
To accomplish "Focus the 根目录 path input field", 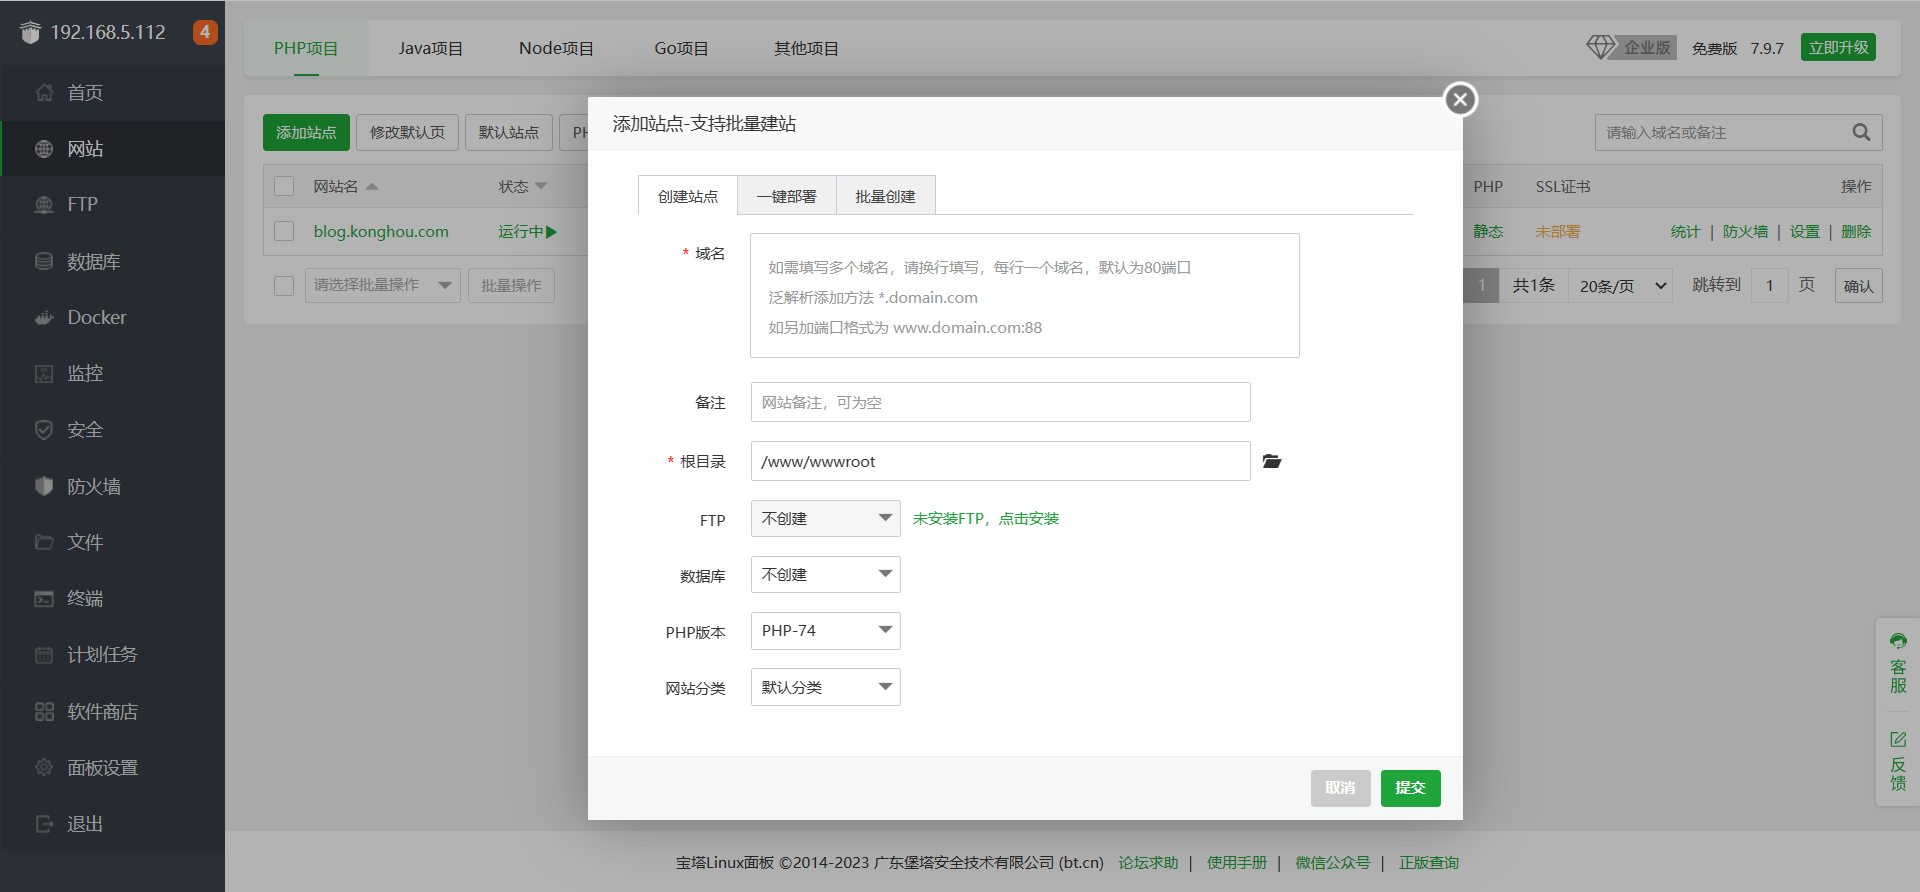I will tap(1000, 461).
